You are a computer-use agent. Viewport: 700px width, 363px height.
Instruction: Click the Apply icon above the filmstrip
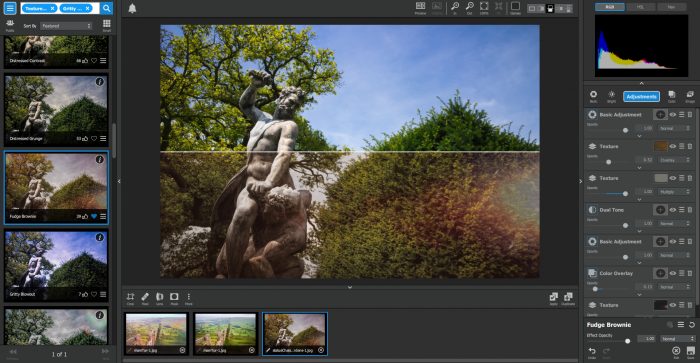(x=554, y=298)
